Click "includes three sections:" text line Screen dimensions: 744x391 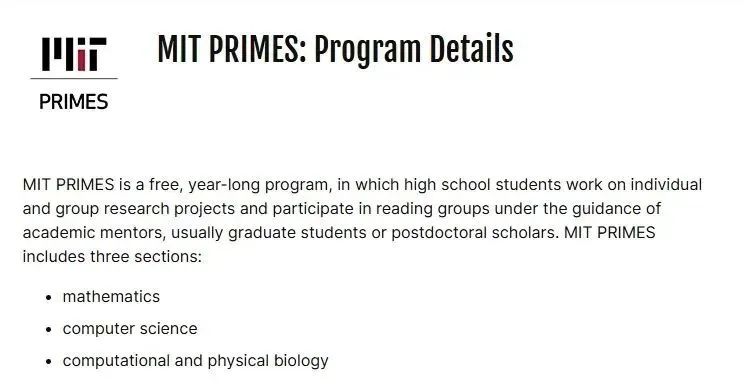point(112,257)
